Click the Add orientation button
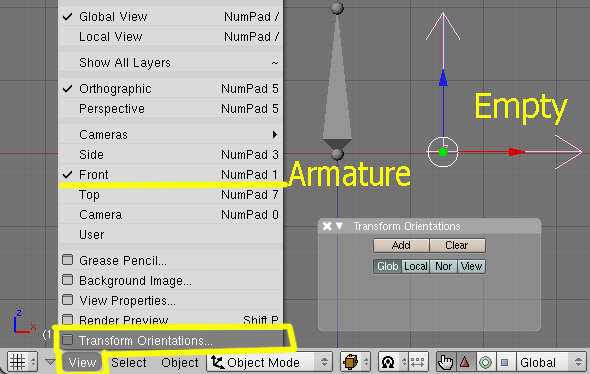Viewport: 590px width, 374px height. pos(401,245)
